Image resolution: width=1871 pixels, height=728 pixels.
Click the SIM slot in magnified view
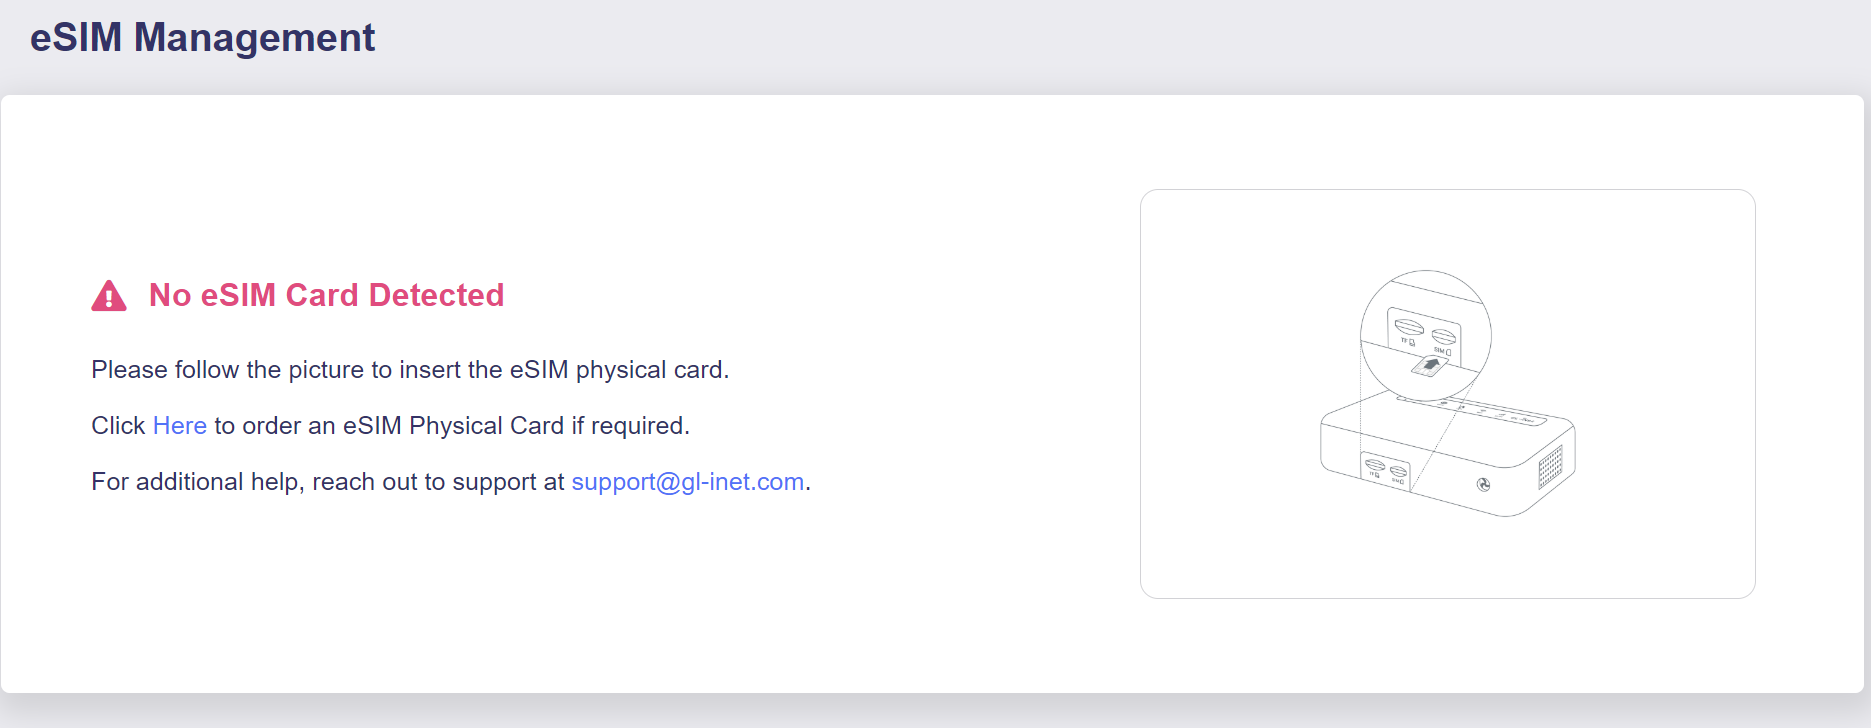tap(1444, 337)
